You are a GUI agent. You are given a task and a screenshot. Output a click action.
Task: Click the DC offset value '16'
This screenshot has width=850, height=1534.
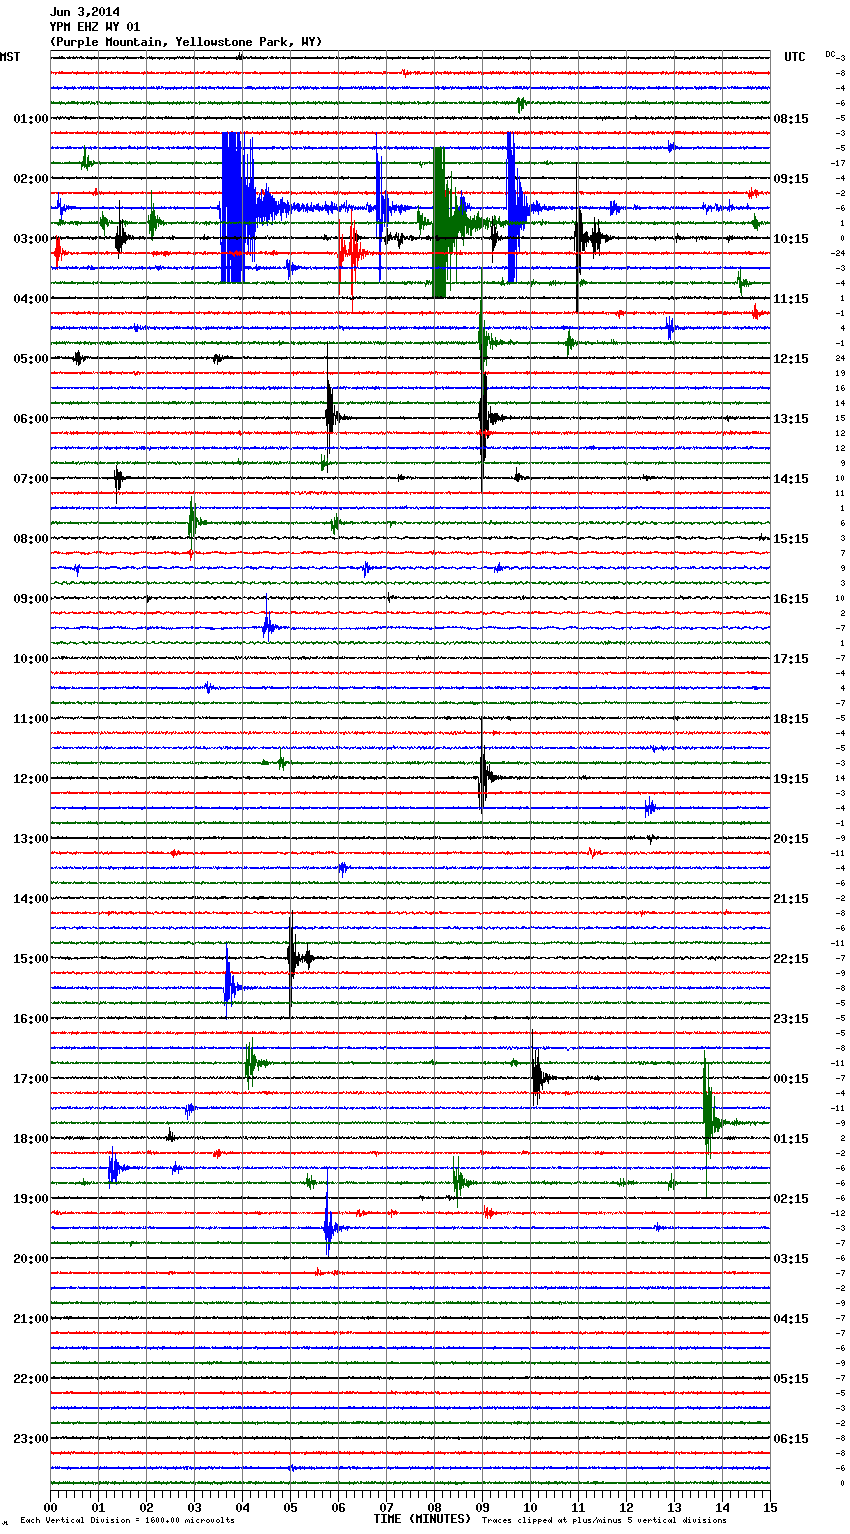click(841, 388)
